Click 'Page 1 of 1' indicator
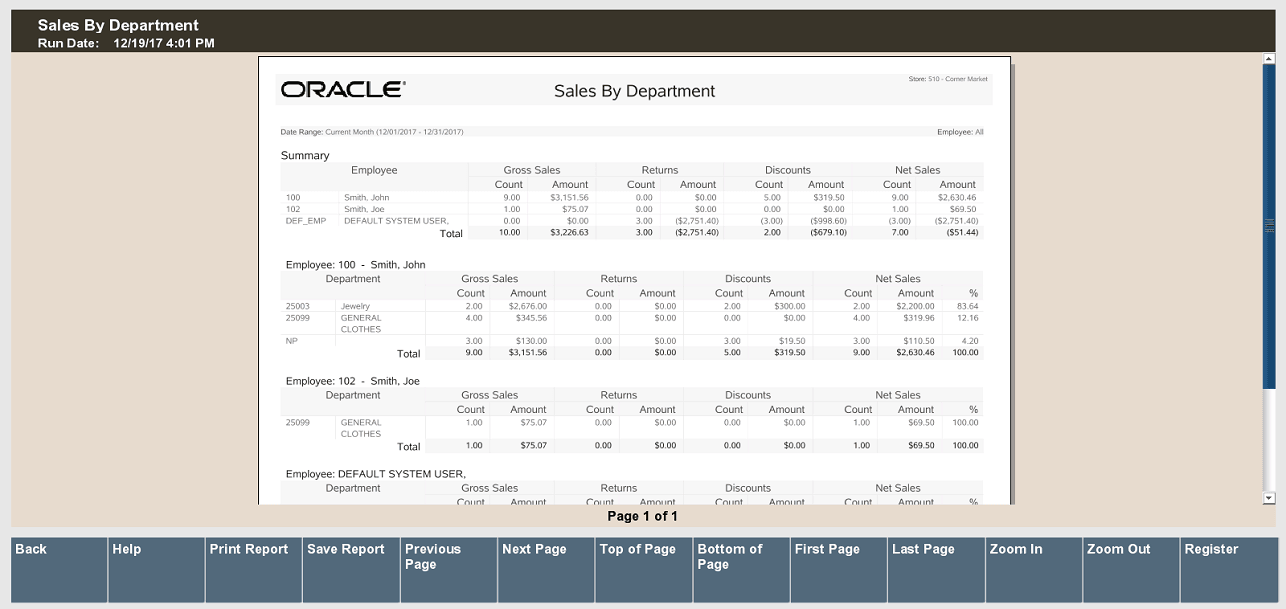The height and width of the screenshot is (609, 1286). [643, 517]
